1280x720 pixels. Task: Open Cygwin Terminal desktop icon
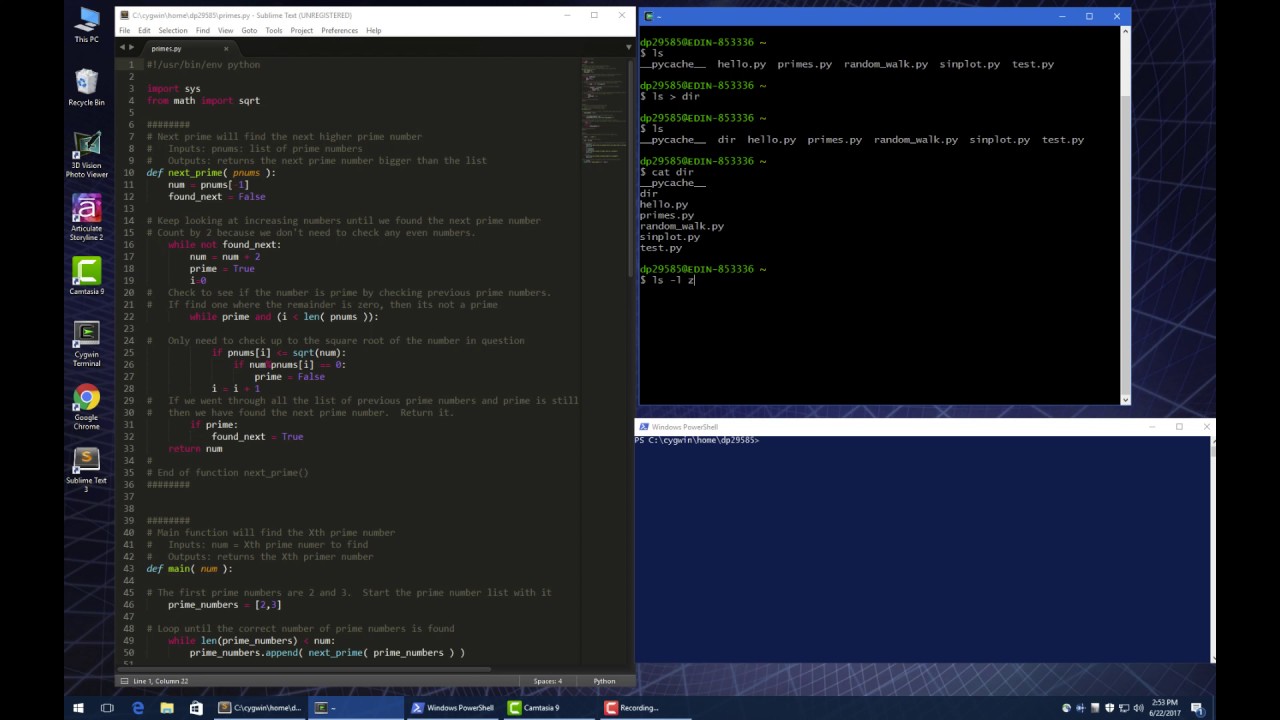click(86, 344)
